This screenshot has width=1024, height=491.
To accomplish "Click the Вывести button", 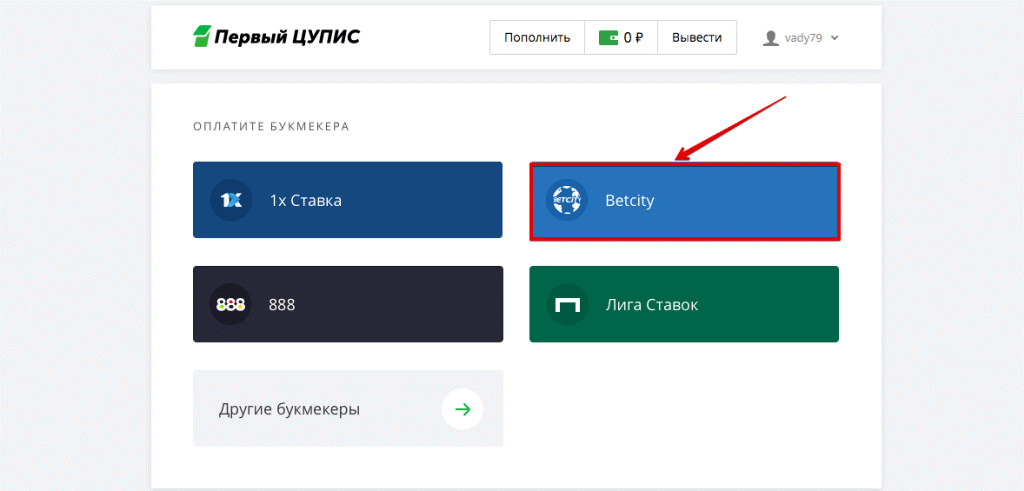I will pos(697,37).
